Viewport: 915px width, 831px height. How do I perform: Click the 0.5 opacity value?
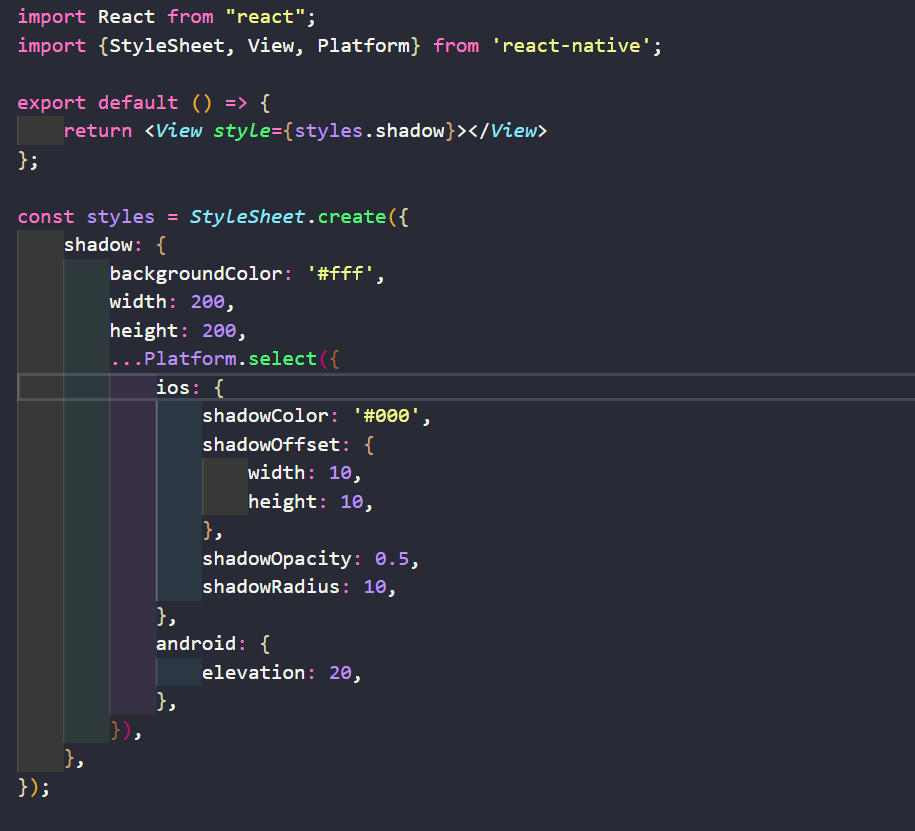(392, 559)
